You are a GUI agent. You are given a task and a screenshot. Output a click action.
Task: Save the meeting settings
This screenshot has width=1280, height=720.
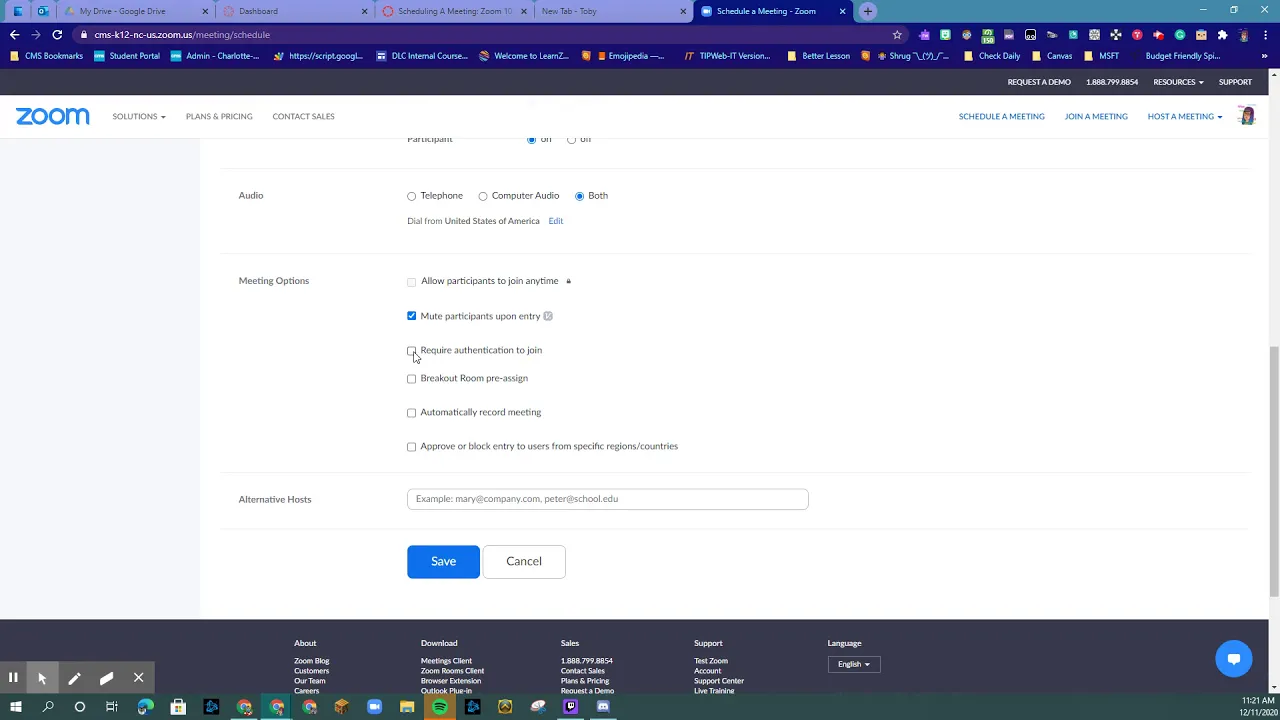tap(443, 562)
